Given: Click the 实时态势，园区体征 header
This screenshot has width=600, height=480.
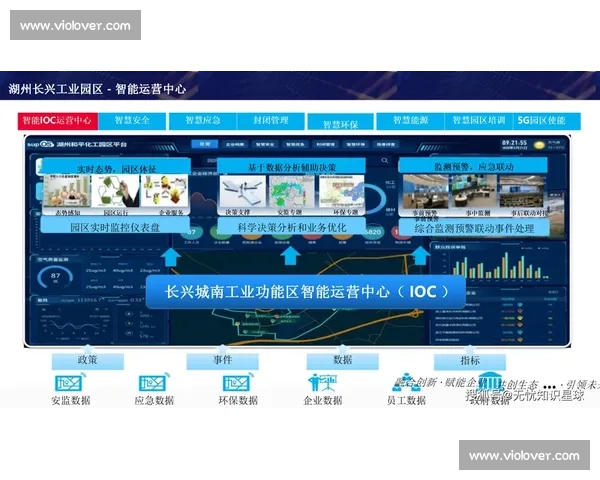Looking at the screenshot, I should [x=116, y=167].
